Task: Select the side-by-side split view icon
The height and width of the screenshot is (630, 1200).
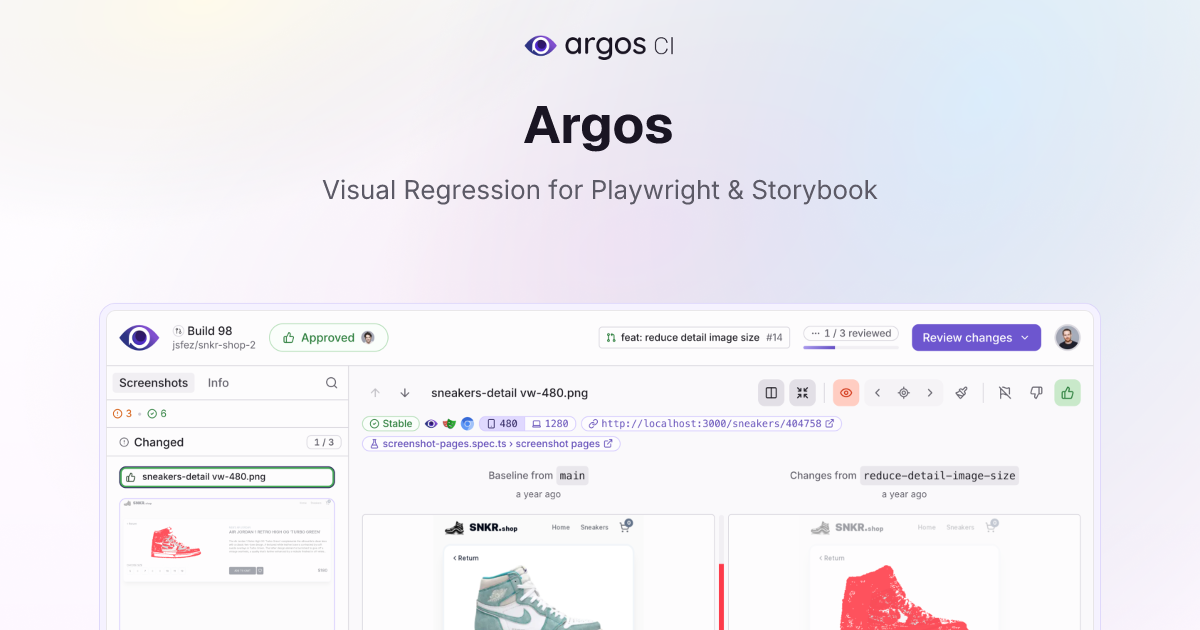Action: 771,392
